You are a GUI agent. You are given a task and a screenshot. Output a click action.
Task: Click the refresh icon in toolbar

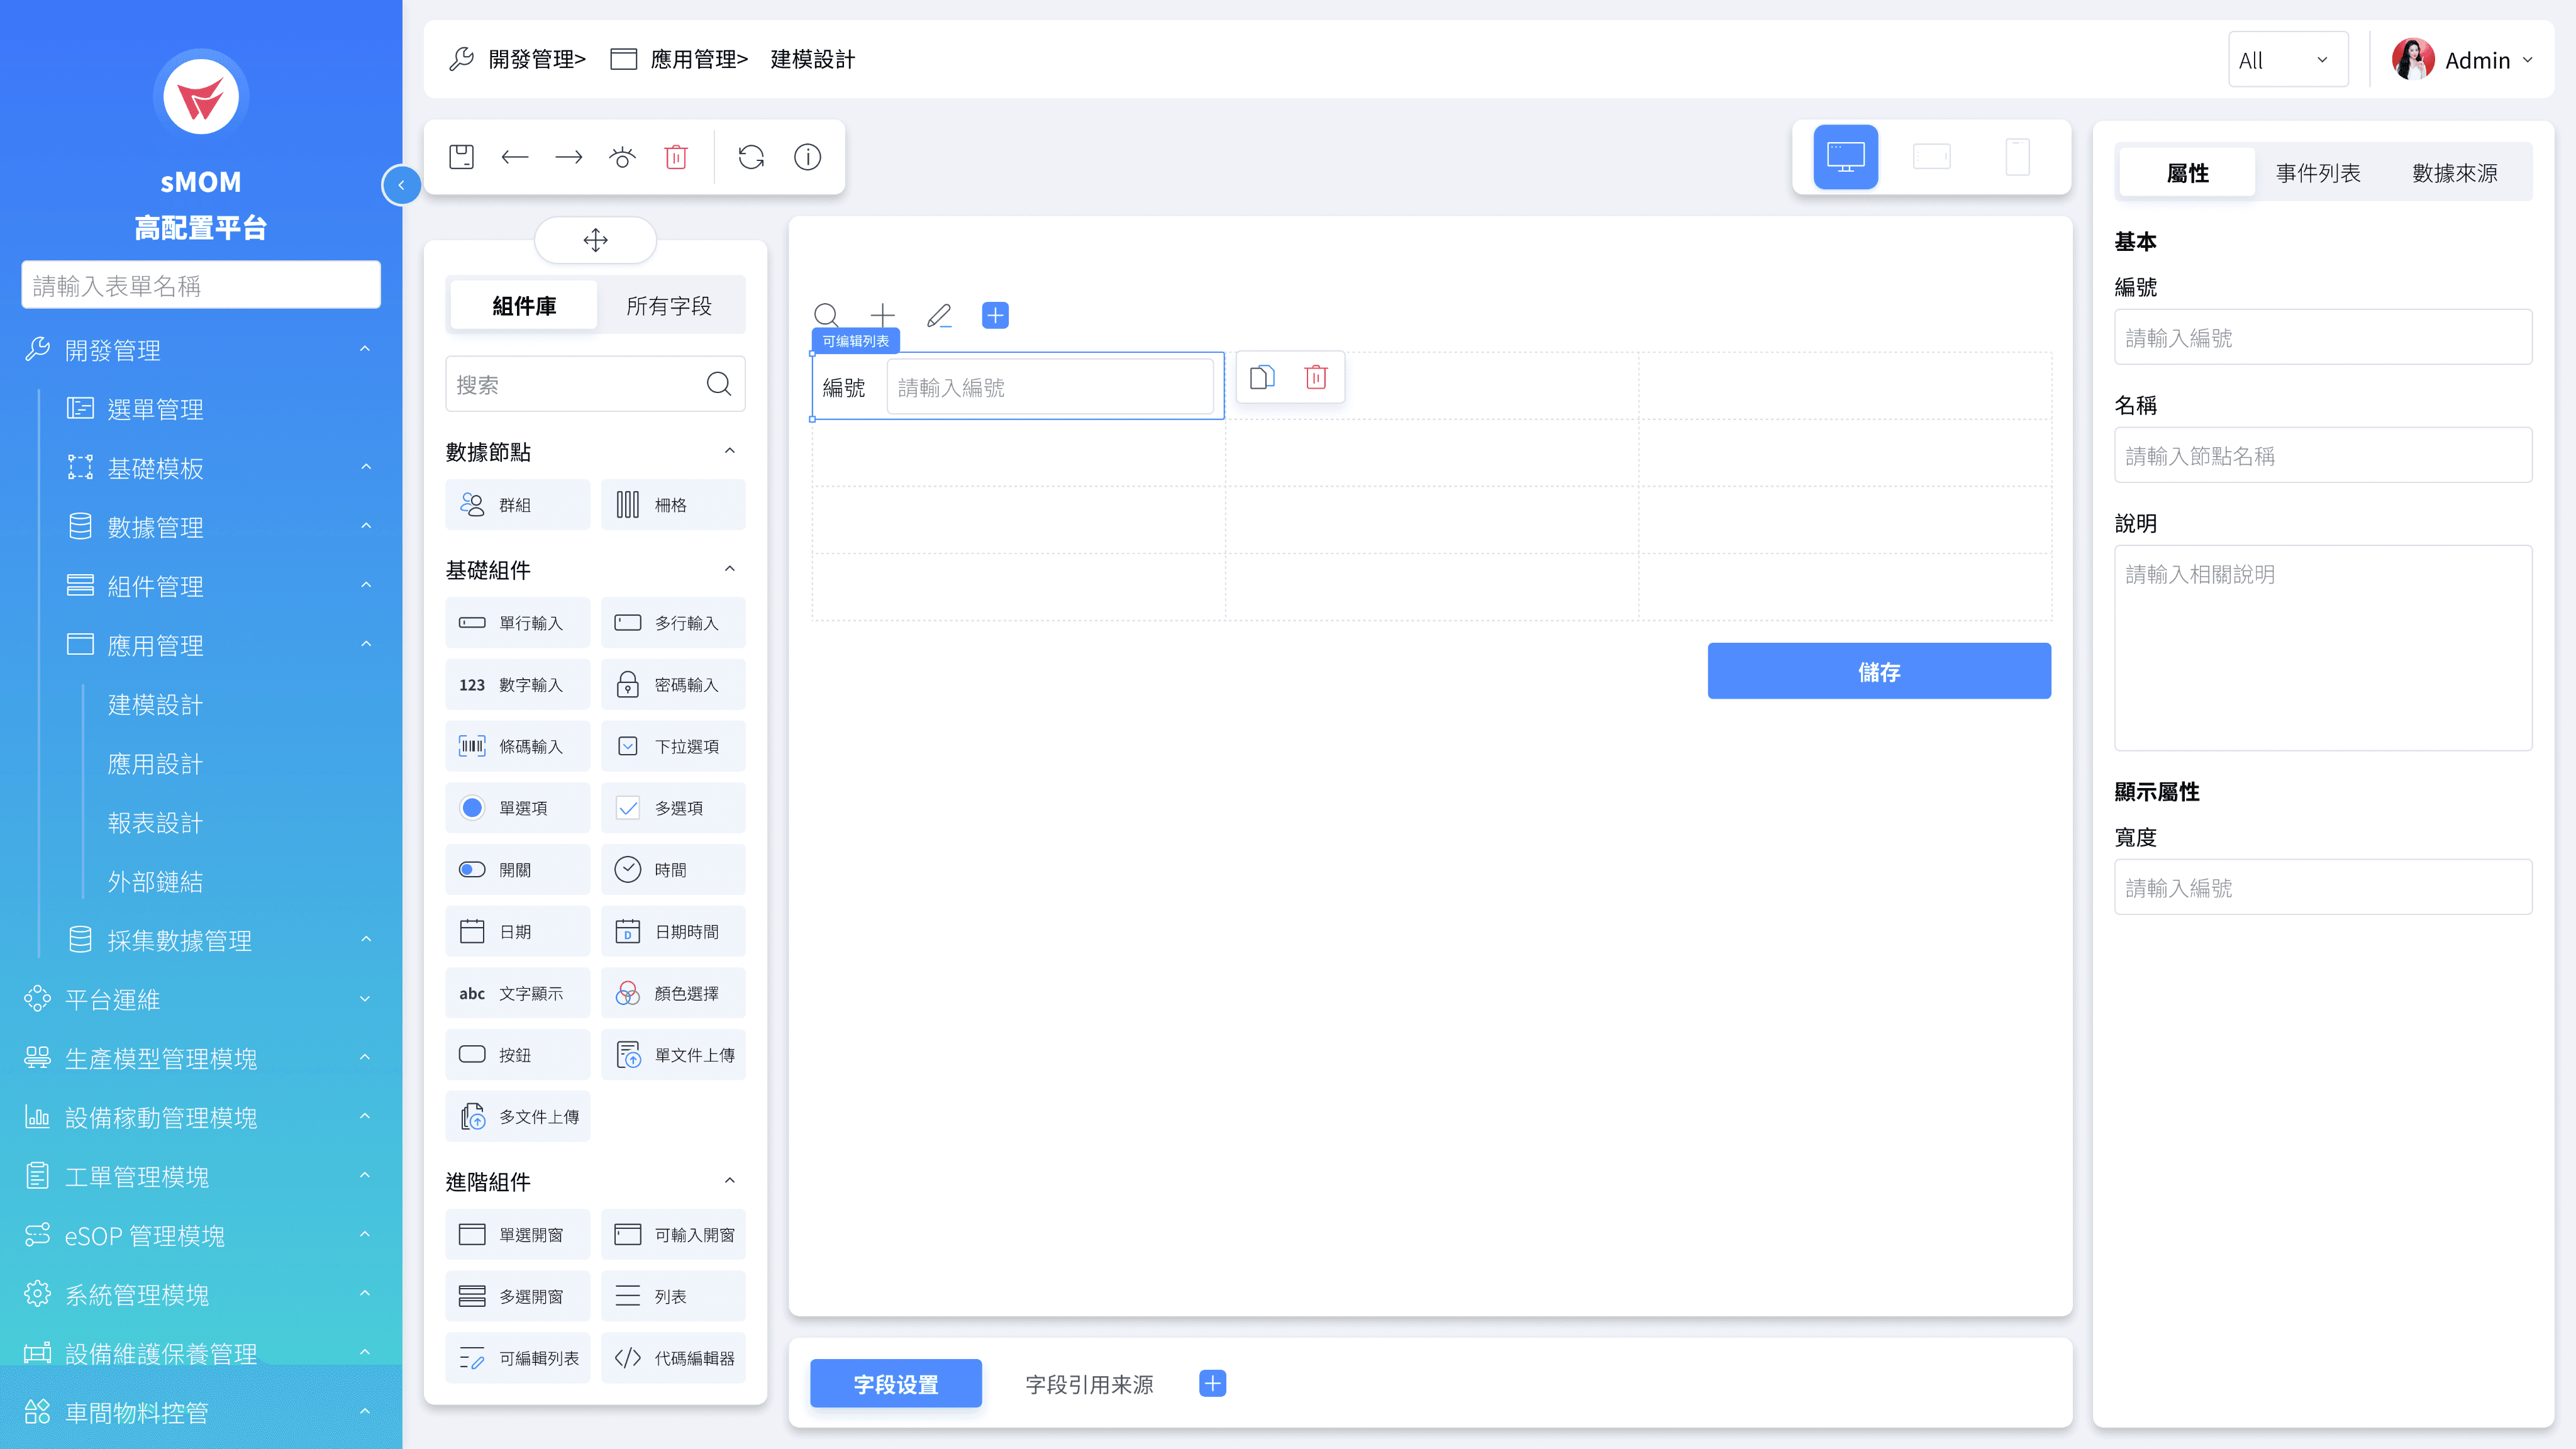pos(751,157)
